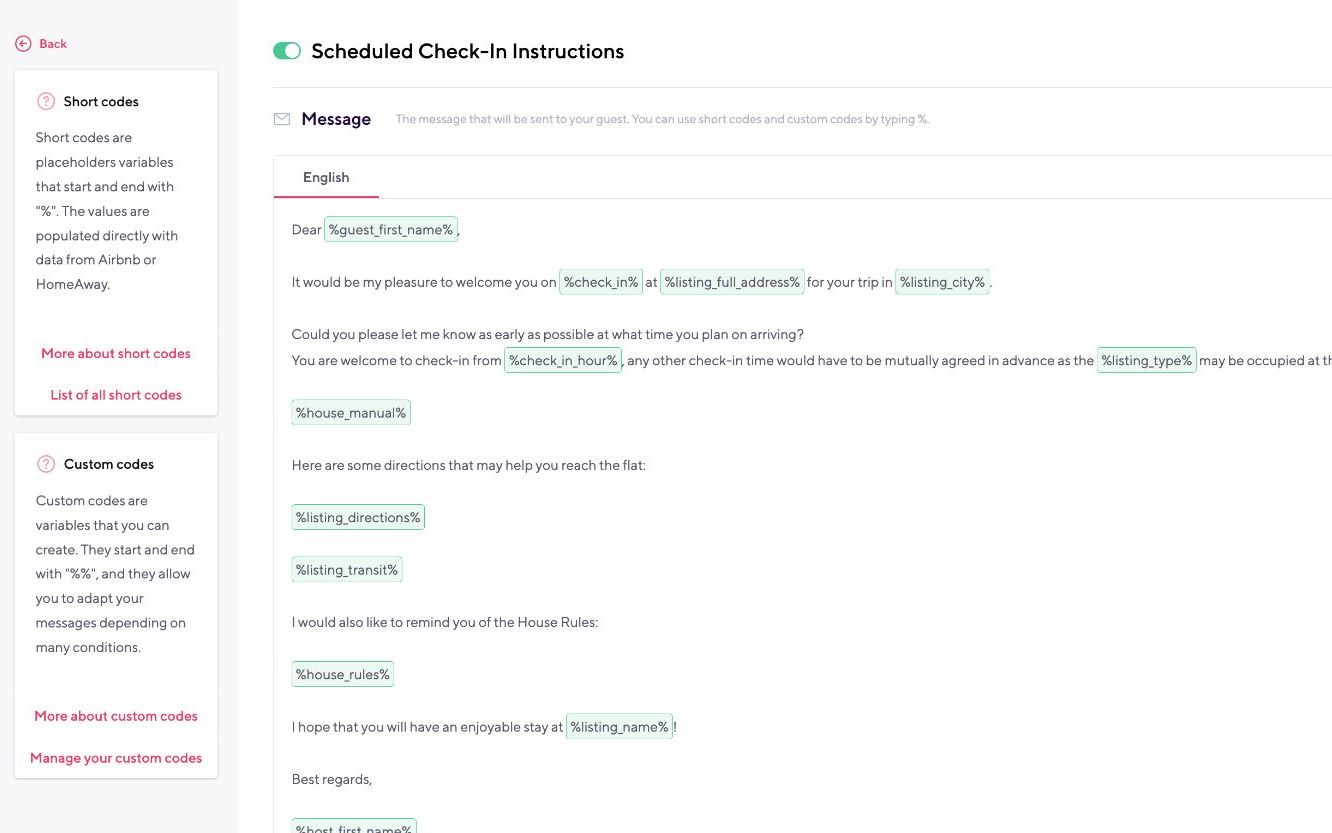Click the Back arrow icon

coord(23,44)
